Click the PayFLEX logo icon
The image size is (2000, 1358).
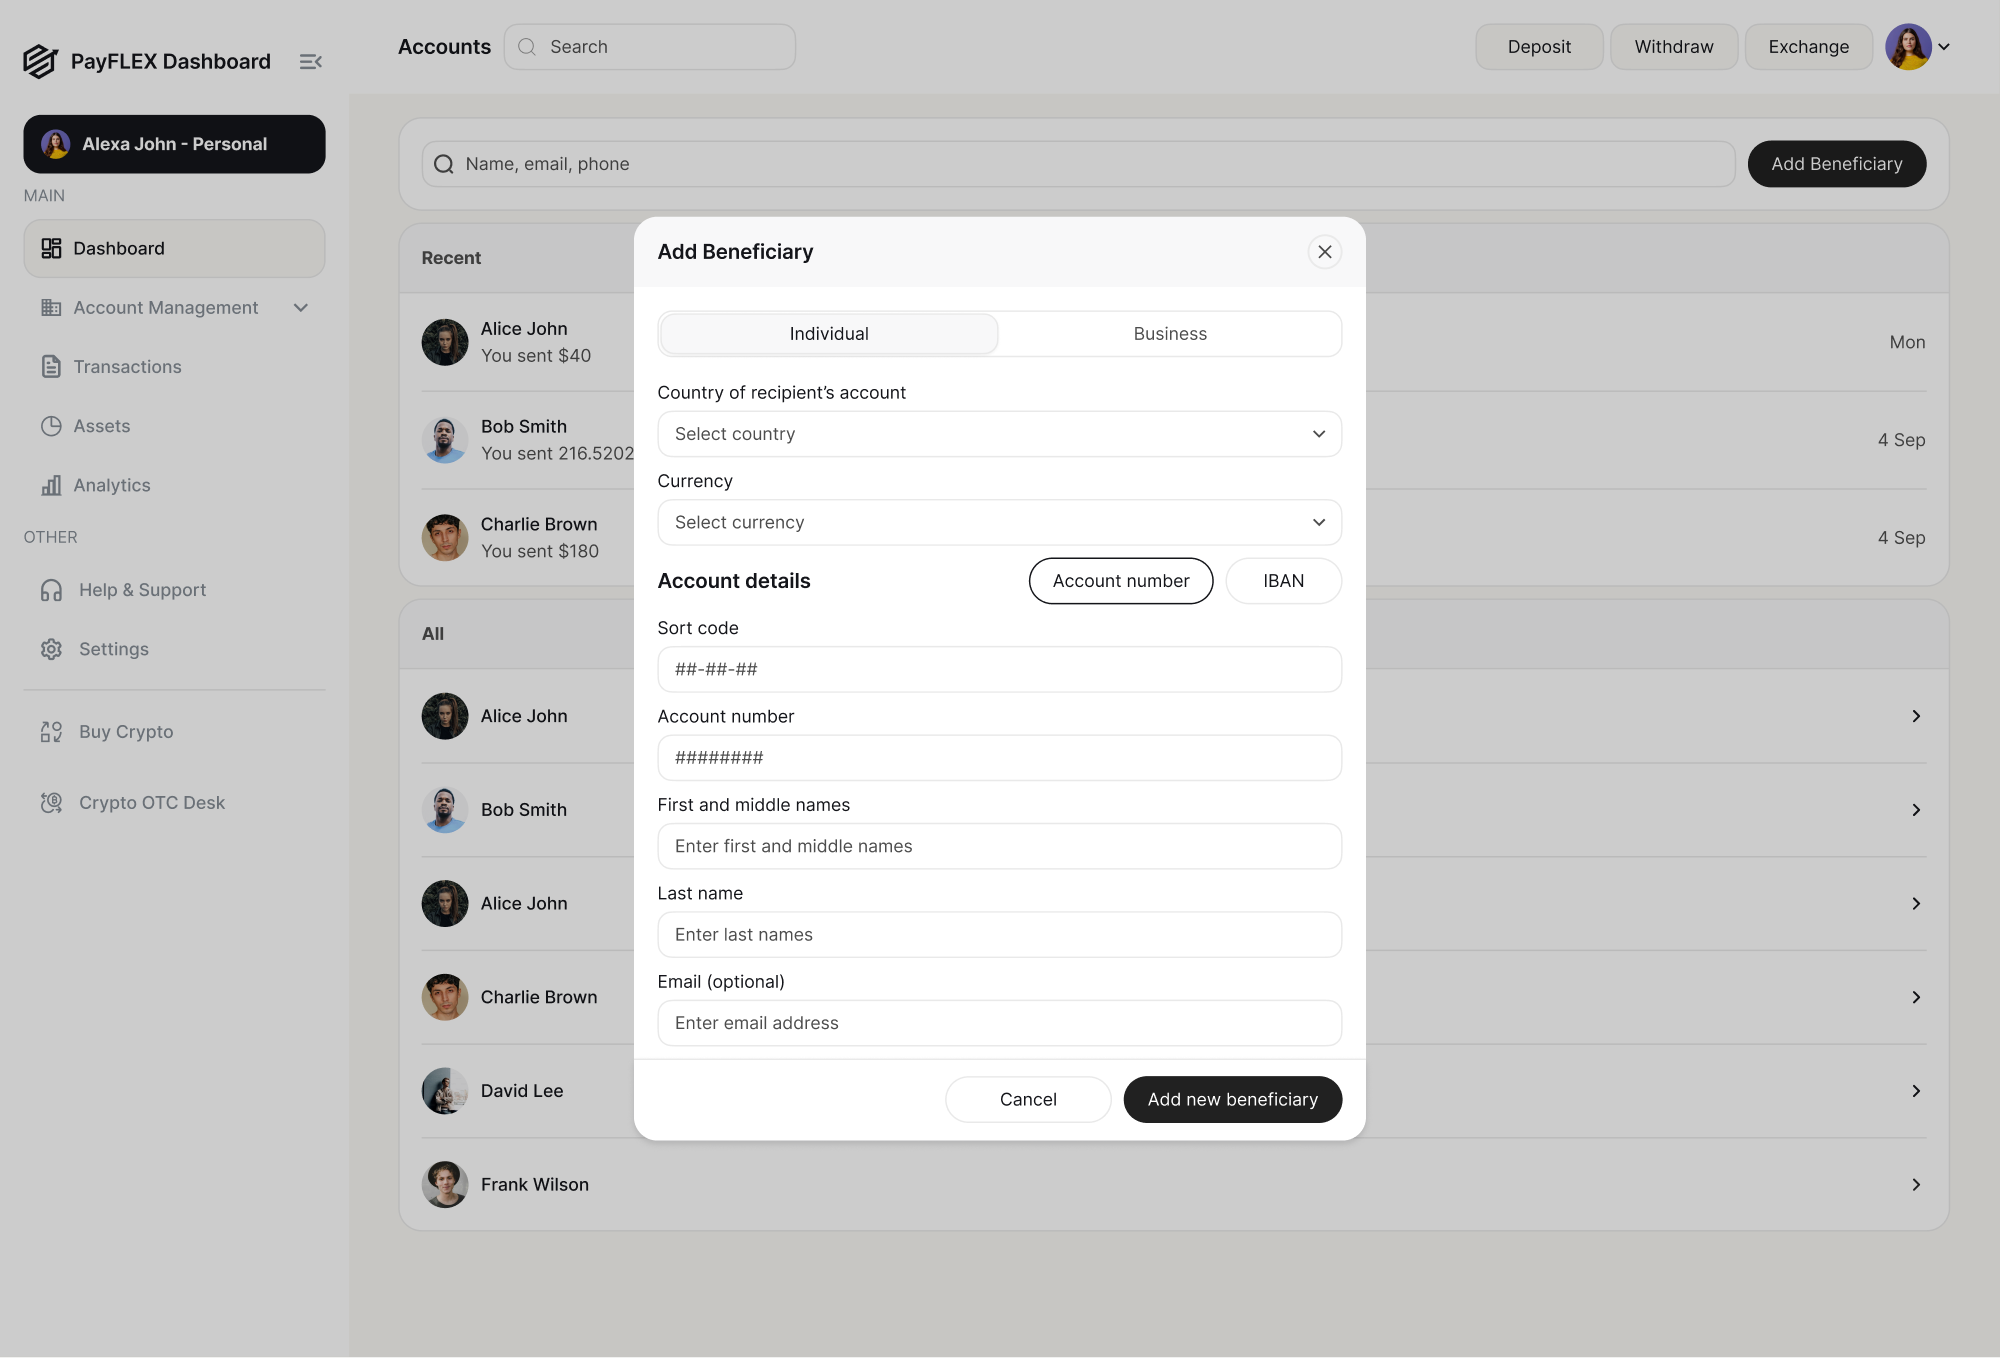(40, 61)
